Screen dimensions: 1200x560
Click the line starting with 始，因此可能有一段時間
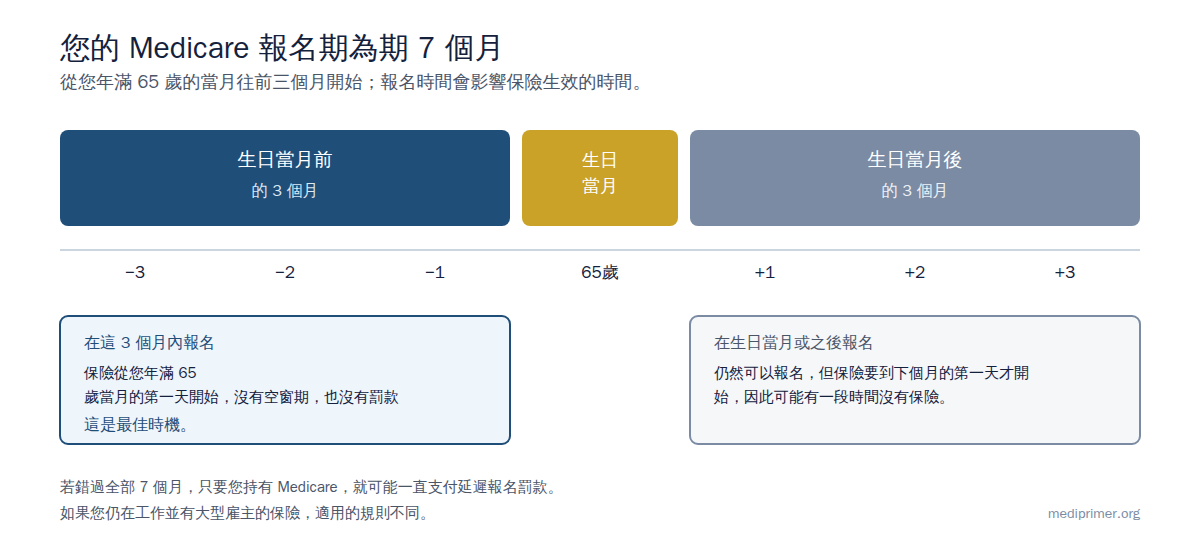click(x=831, y=397)
